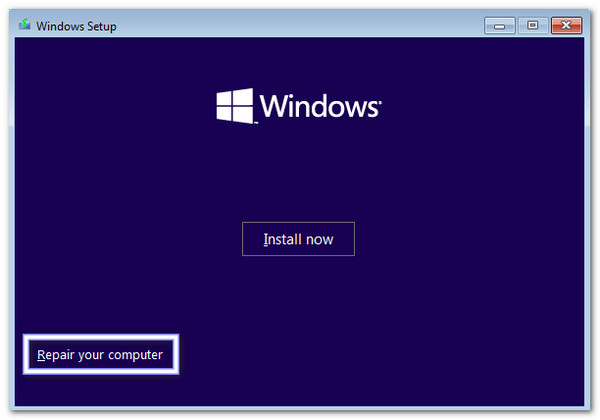Click the word "Repair" in the bottom link
Viewport: 600px width, 420px height.
pos(58,355)
